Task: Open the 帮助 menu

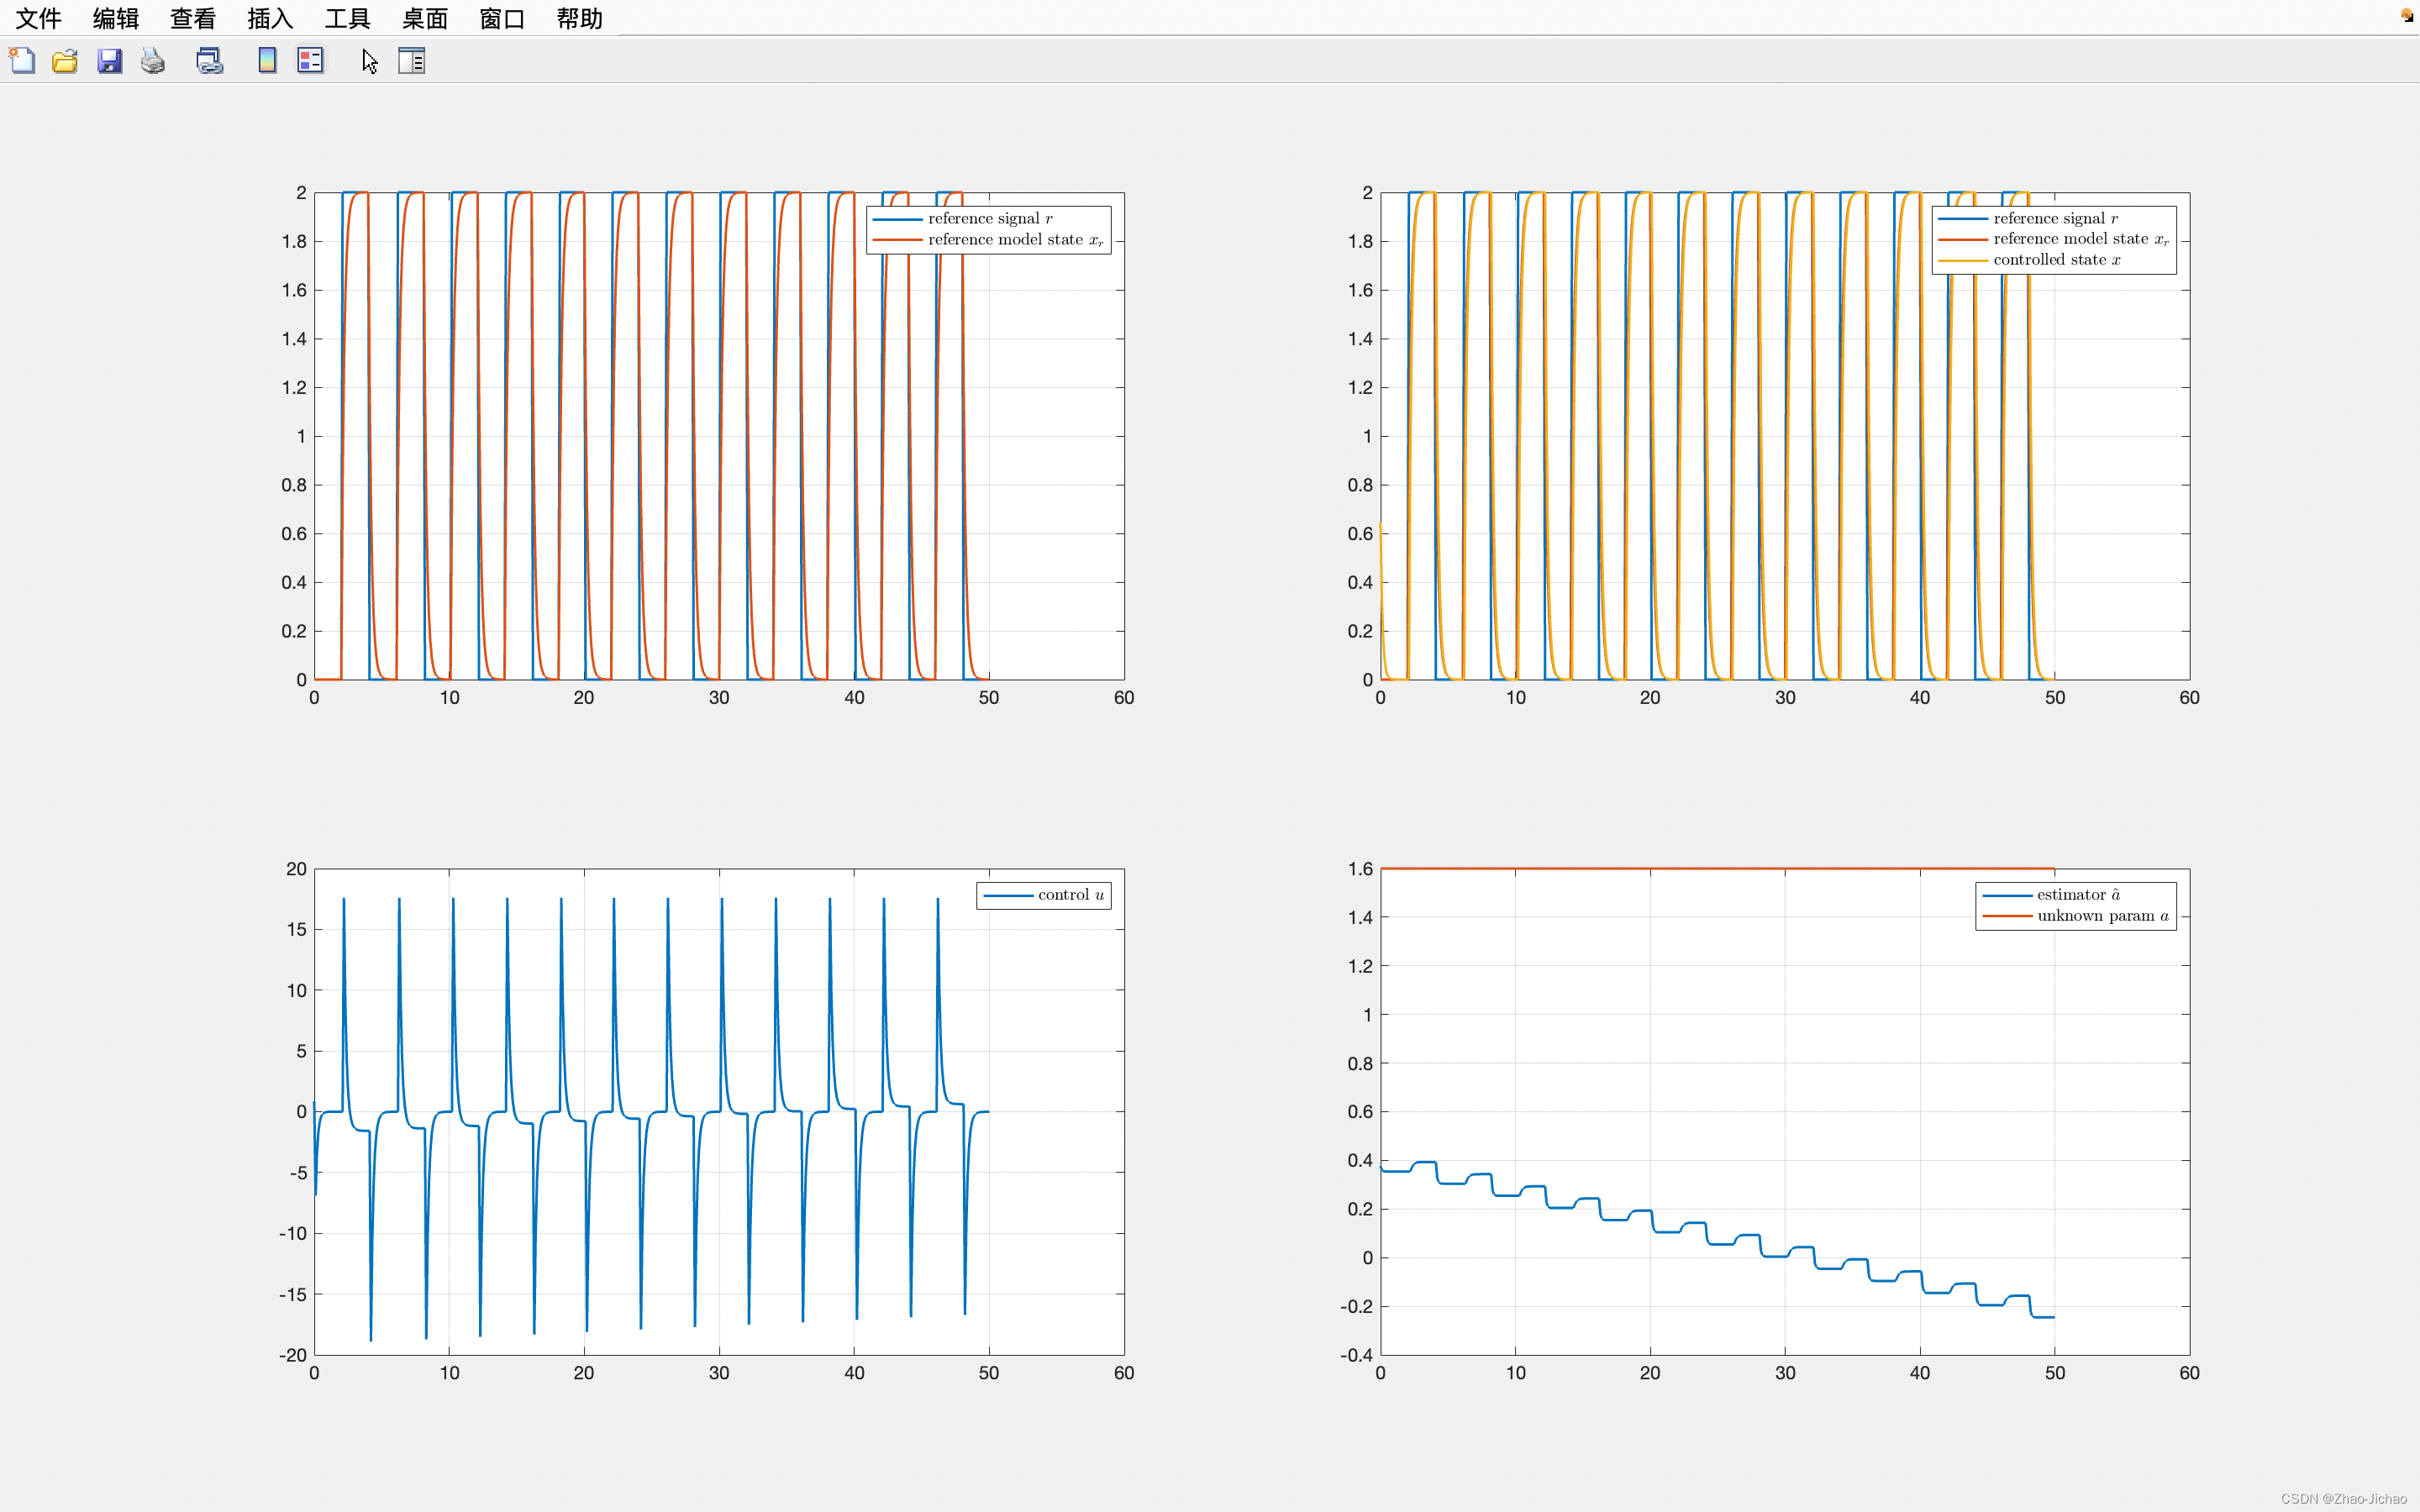Action: click(x=579, y=18)
